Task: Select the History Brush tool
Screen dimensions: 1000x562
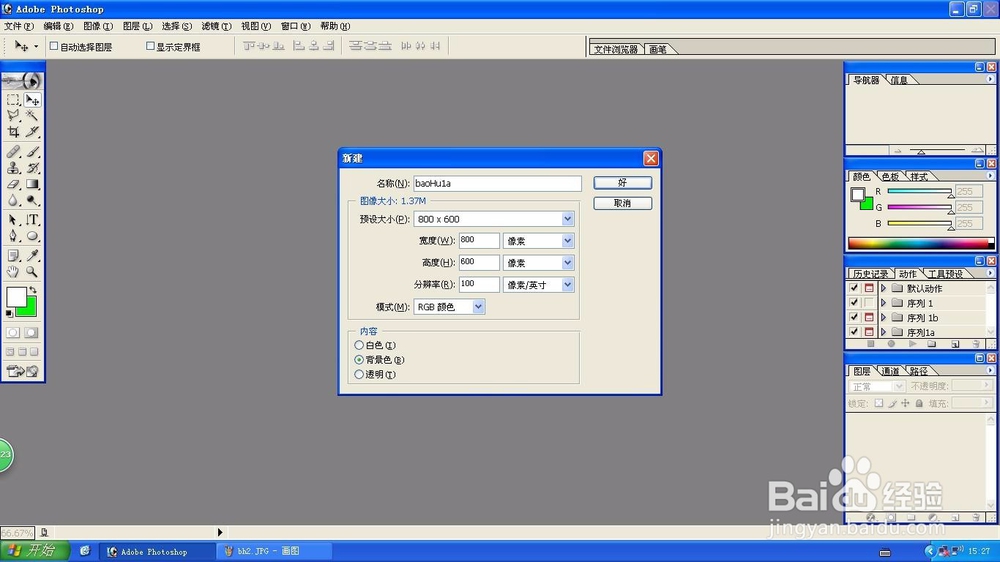Action: coord(32,168)
